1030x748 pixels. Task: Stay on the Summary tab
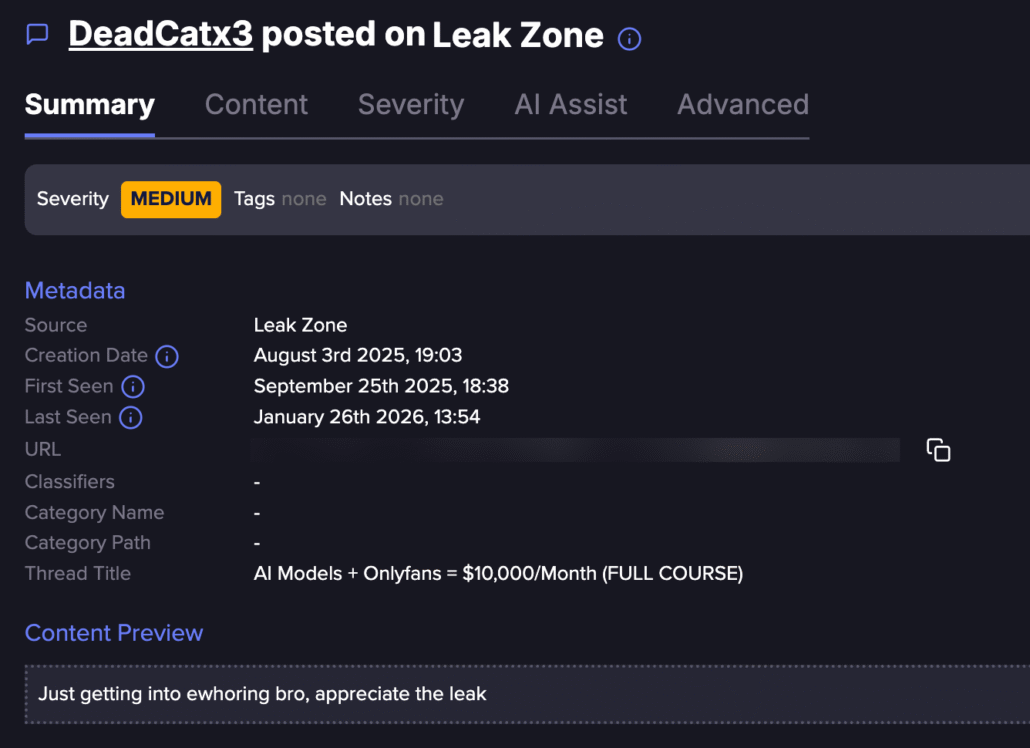click(x=89, y=105)
